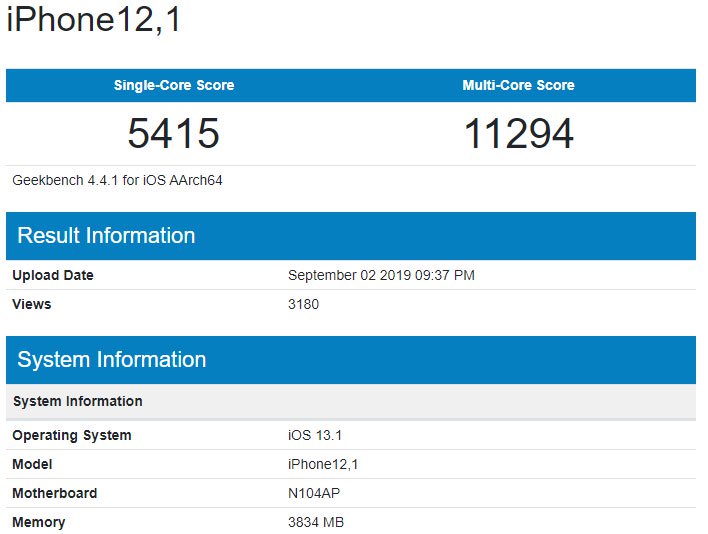Screen dimensions: 708x534
Task: Select the single-core score value 5415
Action: pyautogui.click(x=173, y=134)
